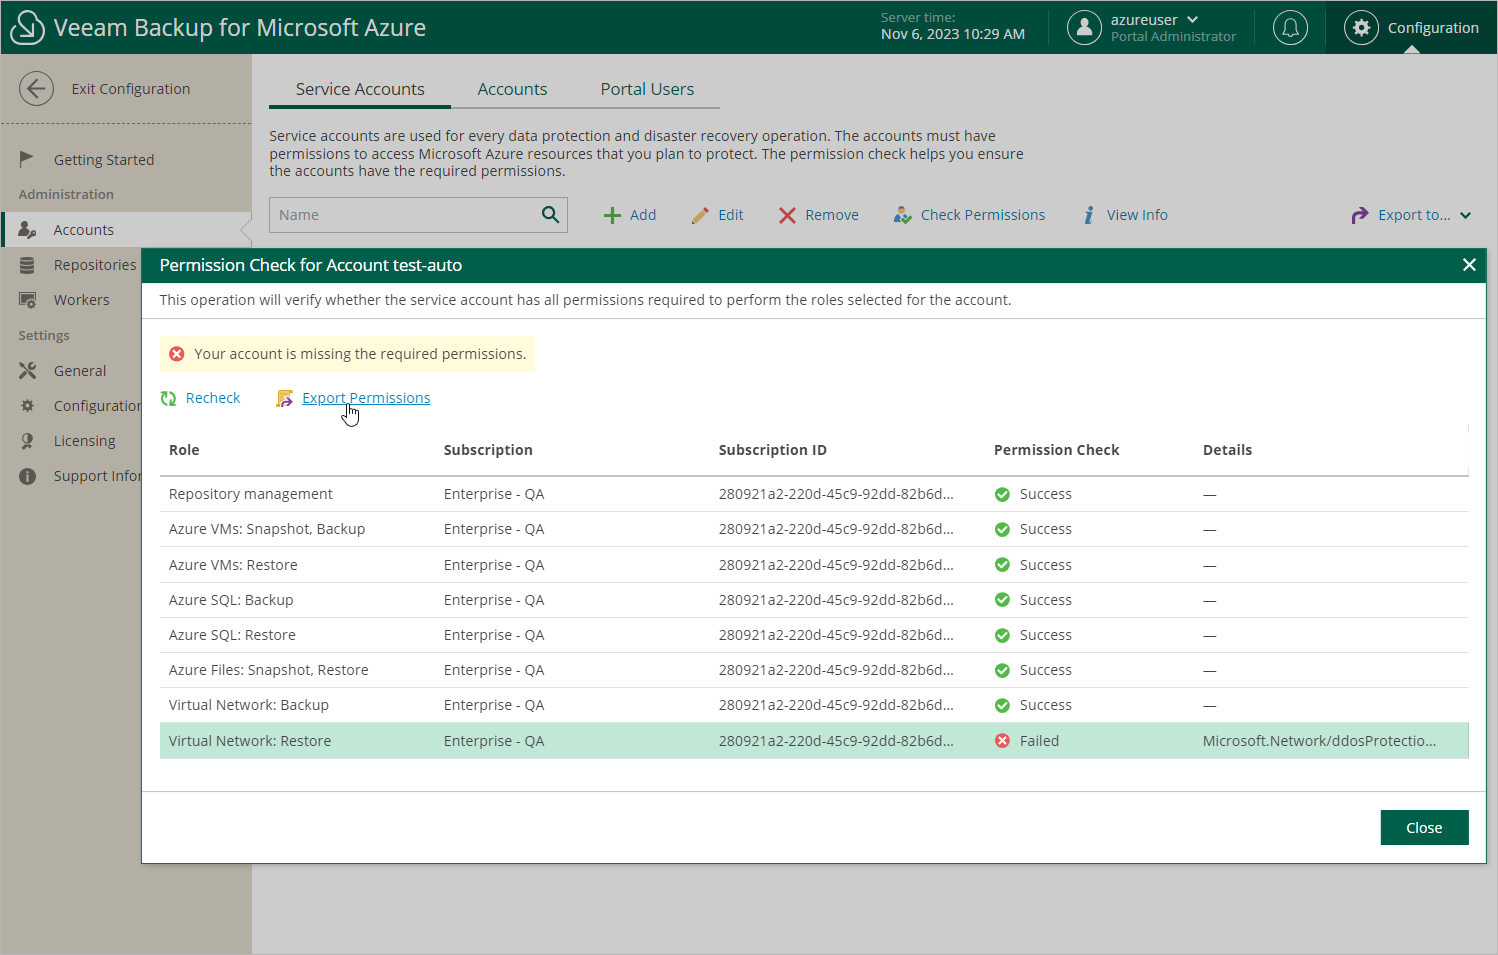Click the Edit pencil icon
The width and height of the screenshot is (1498, 955).
[700, 215]
